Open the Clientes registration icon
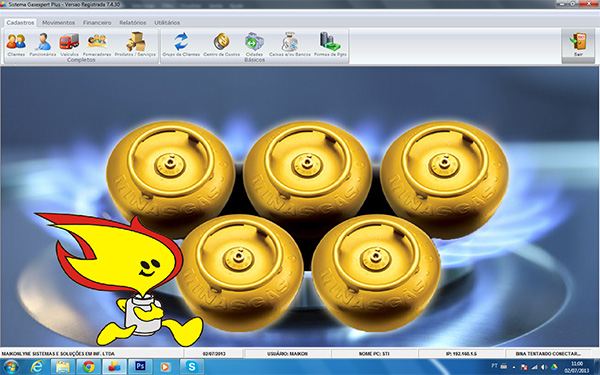The image size is (600, 375). [x=16, y=45]
